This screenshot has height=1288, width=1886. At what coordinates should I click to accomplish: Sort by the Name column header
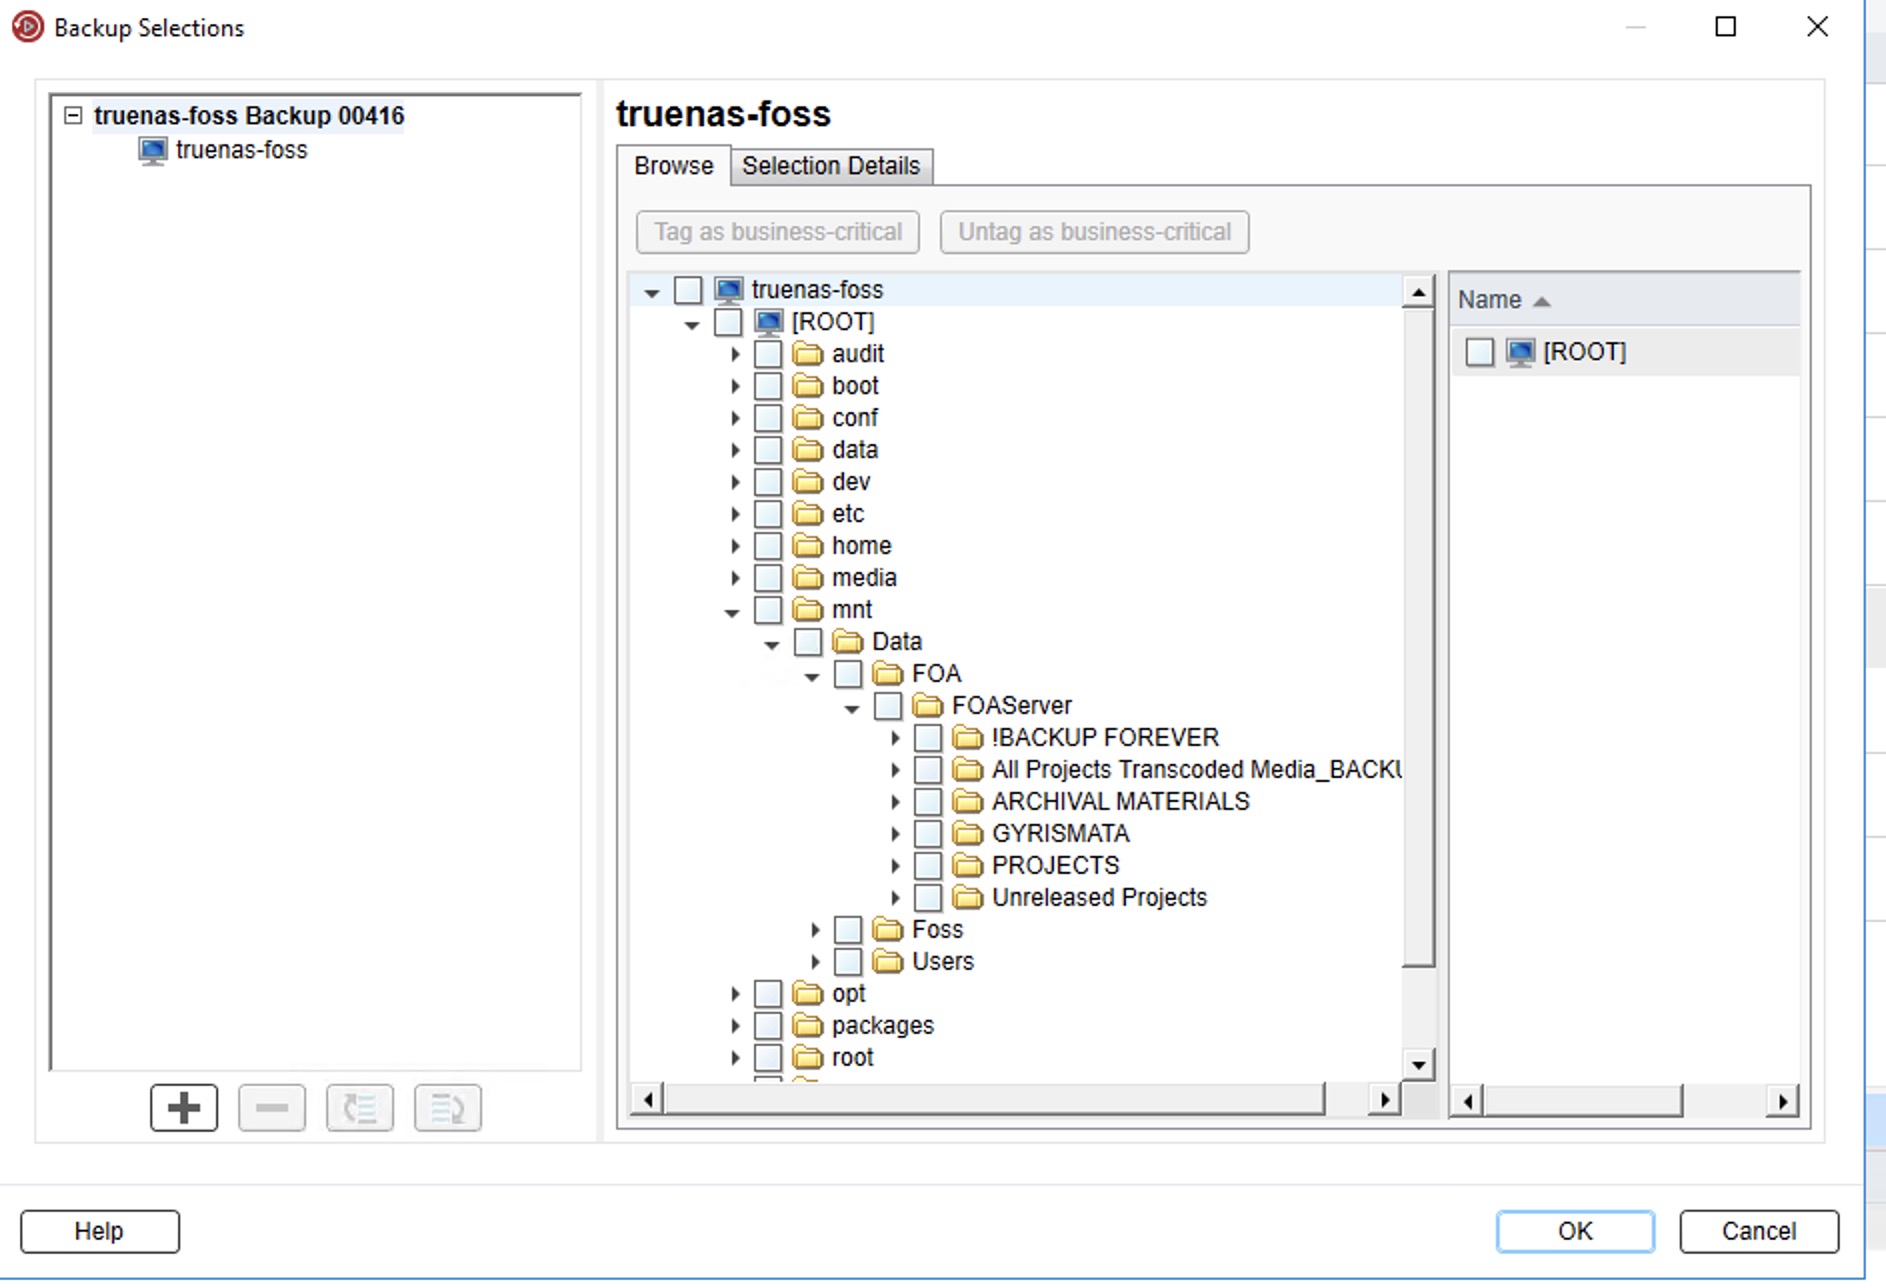pyautogui.click(x=1490, y=300)
